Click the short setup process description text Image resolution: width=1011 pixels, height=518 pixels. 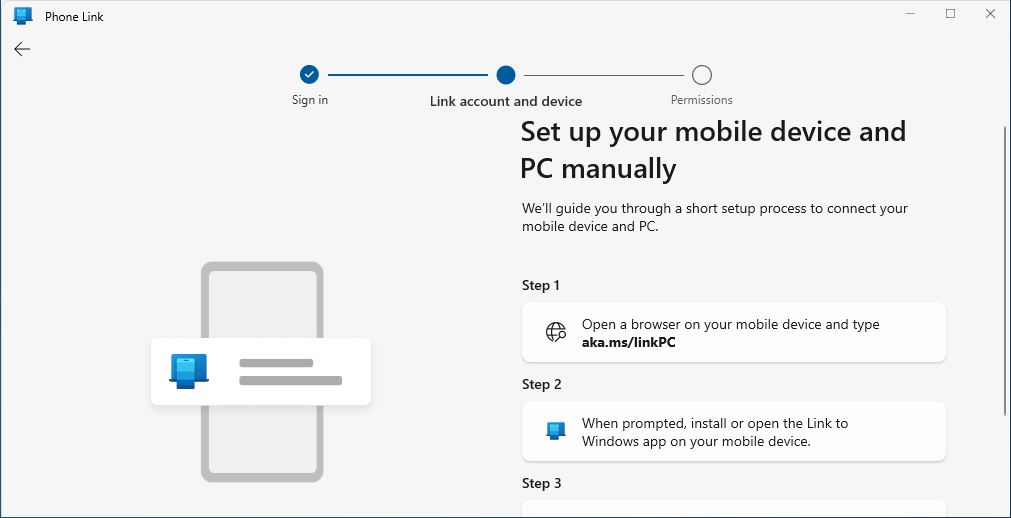point(714,218)
